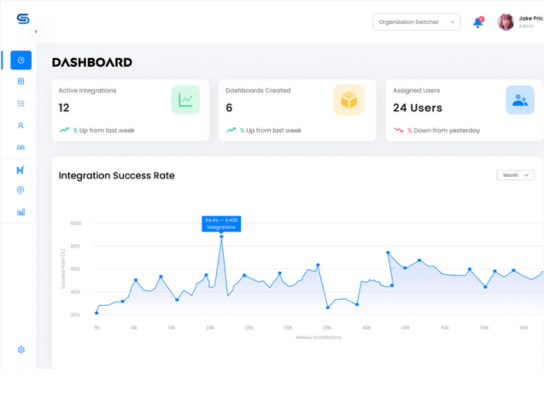Open the dashboard gauge icon in sidebar
544x400 pixels.
[21, 60]
